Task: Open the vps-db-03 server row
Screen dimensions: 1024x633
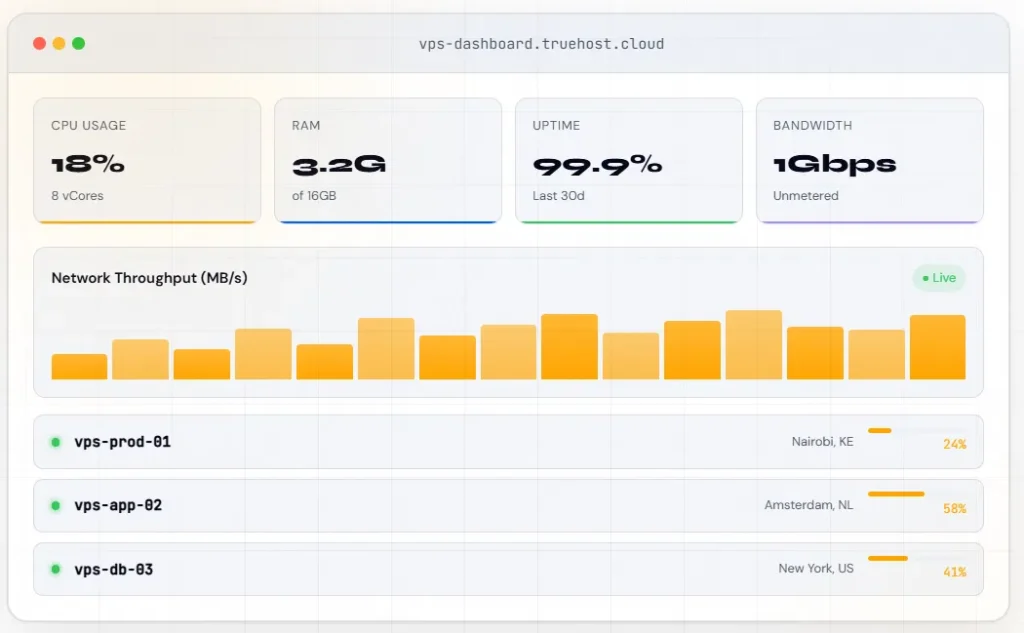Action: 508,569
